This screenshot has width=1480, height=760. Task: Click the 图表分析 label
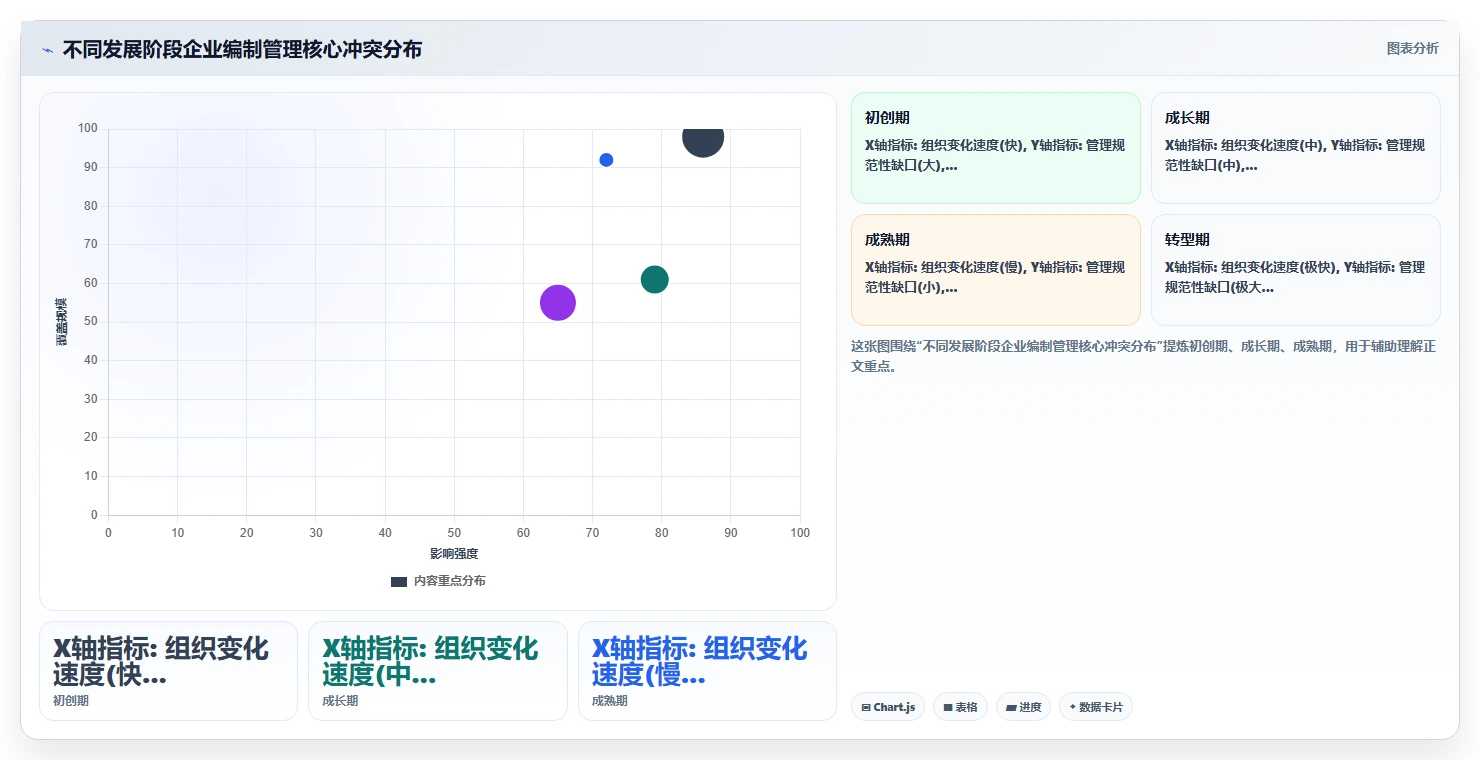(x=1412, y=48)
